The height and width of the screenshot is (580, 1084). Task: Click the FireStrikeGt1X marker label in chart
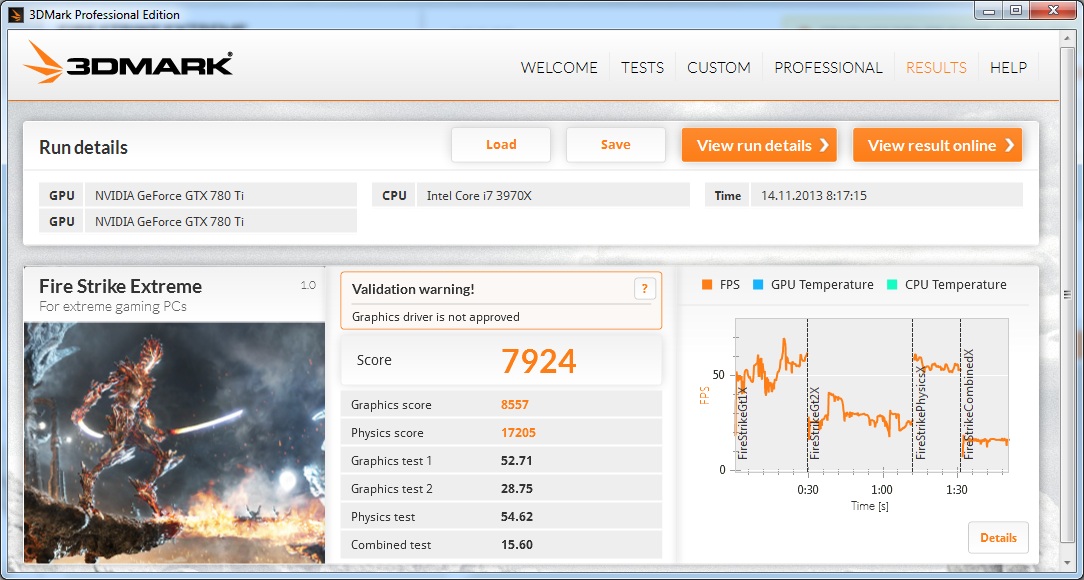point(743,423)
